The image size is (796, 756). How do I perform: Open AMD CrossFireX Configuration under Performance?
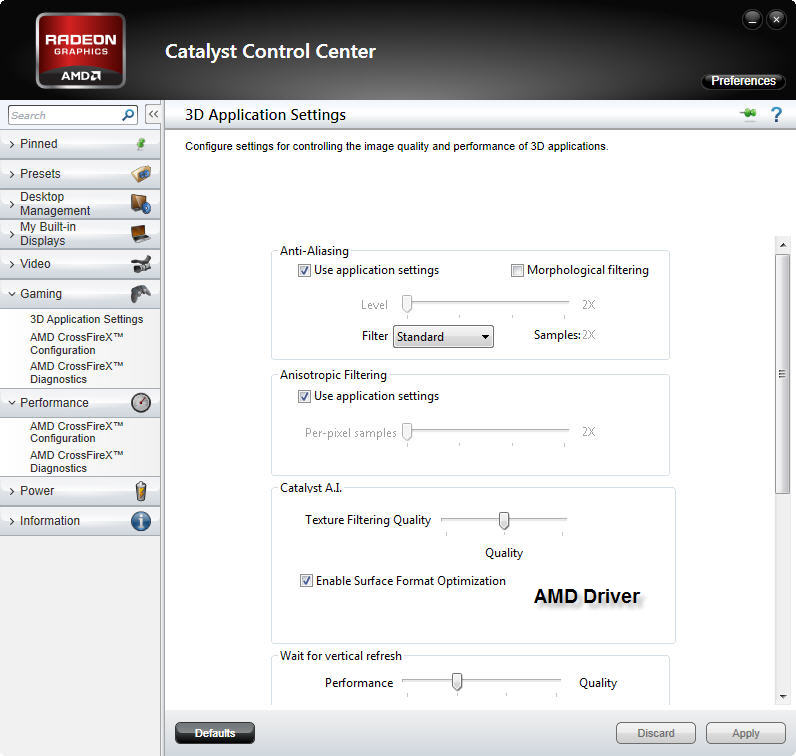[77, 432]
